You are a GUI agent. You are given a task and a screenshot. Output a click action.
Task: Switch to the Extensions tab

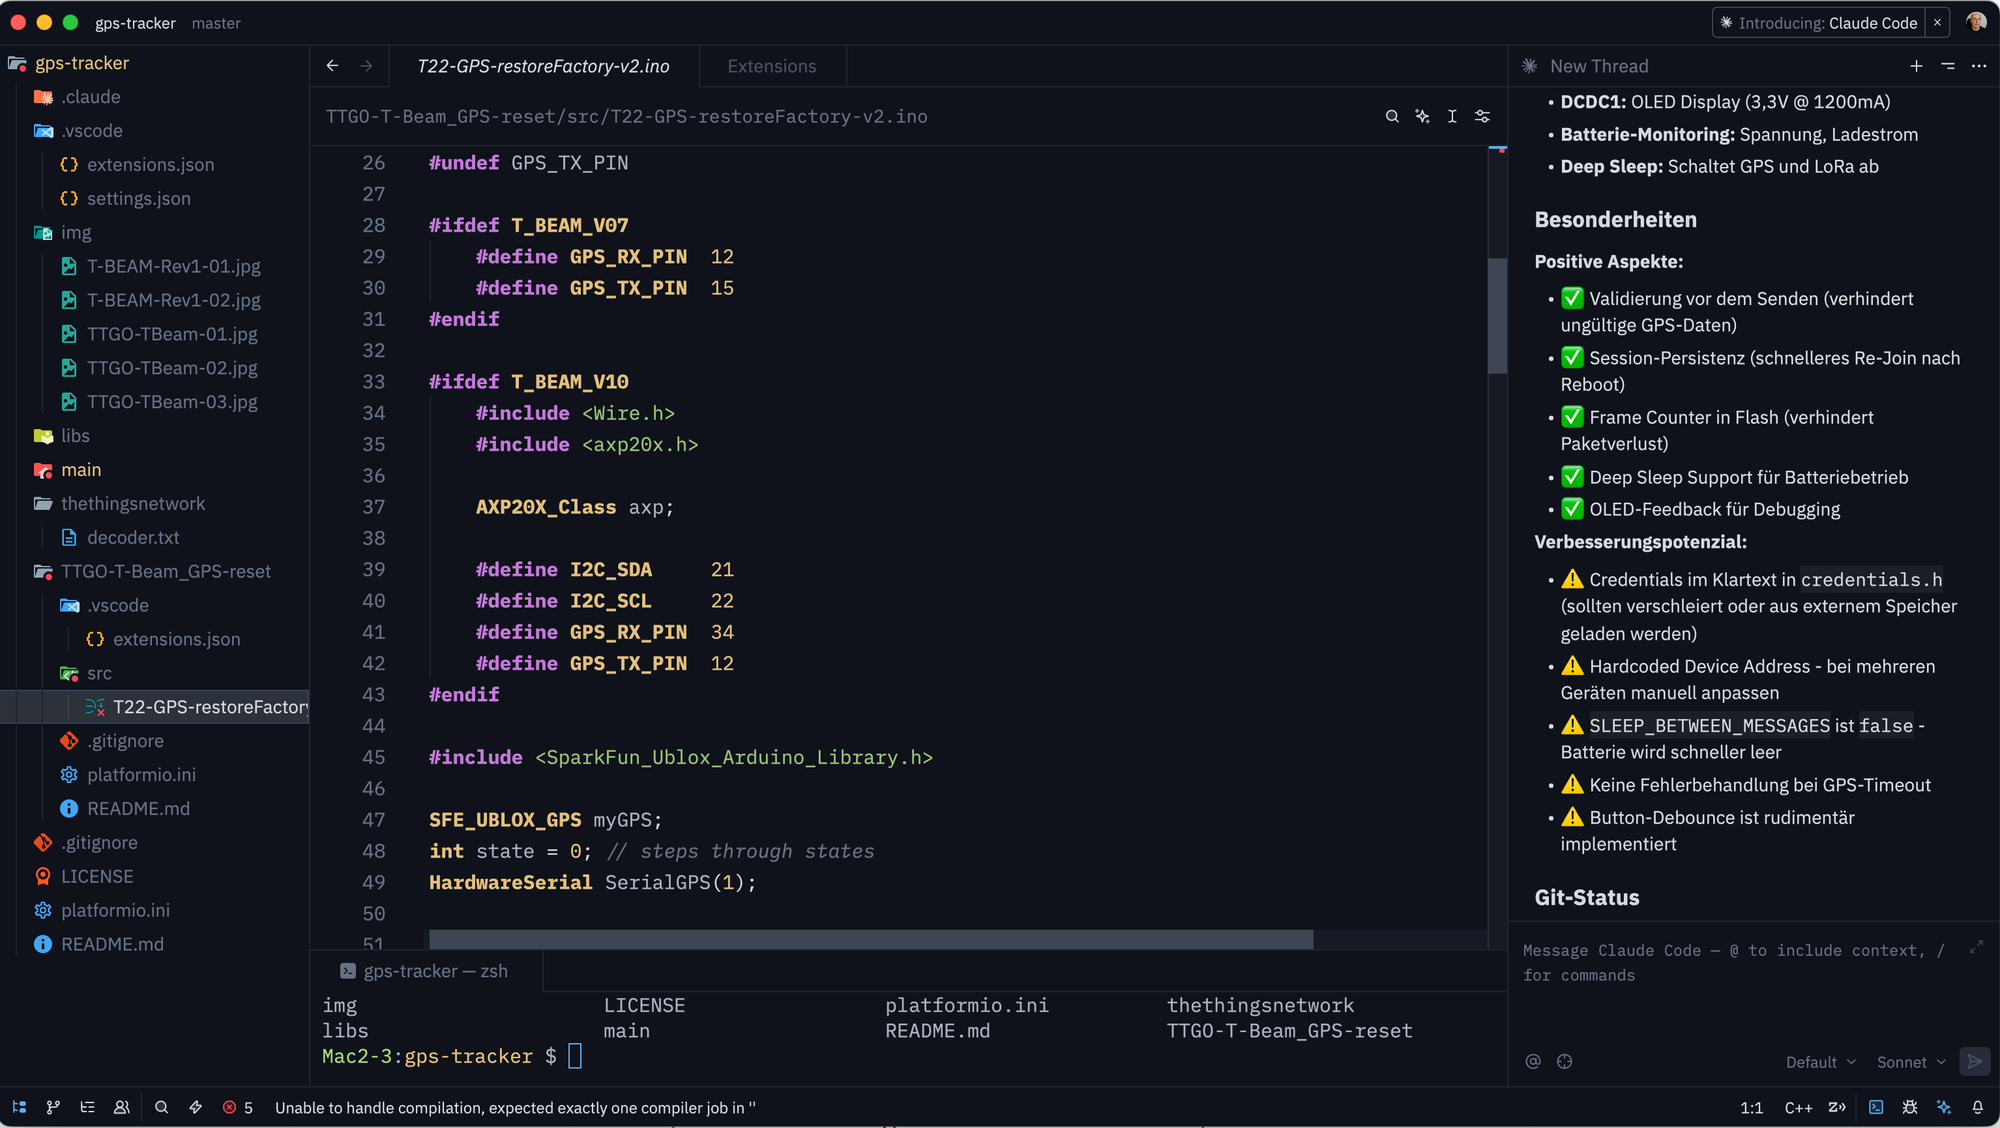(771, 66)
